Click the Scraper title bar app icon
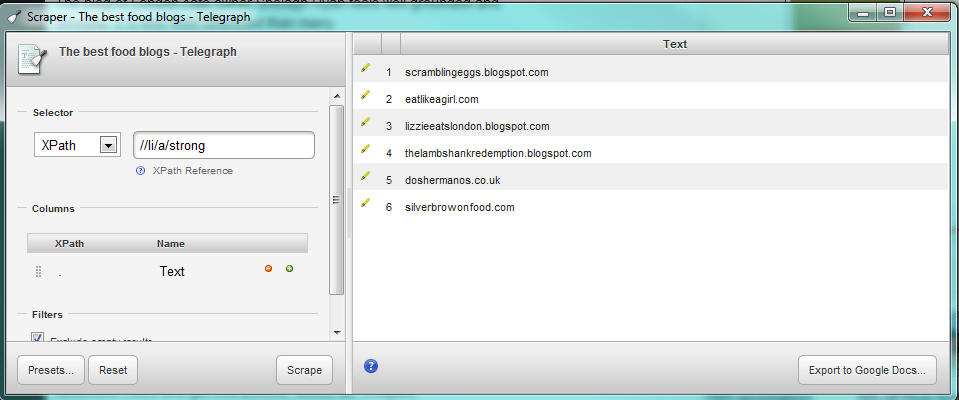 coord(13,17)
